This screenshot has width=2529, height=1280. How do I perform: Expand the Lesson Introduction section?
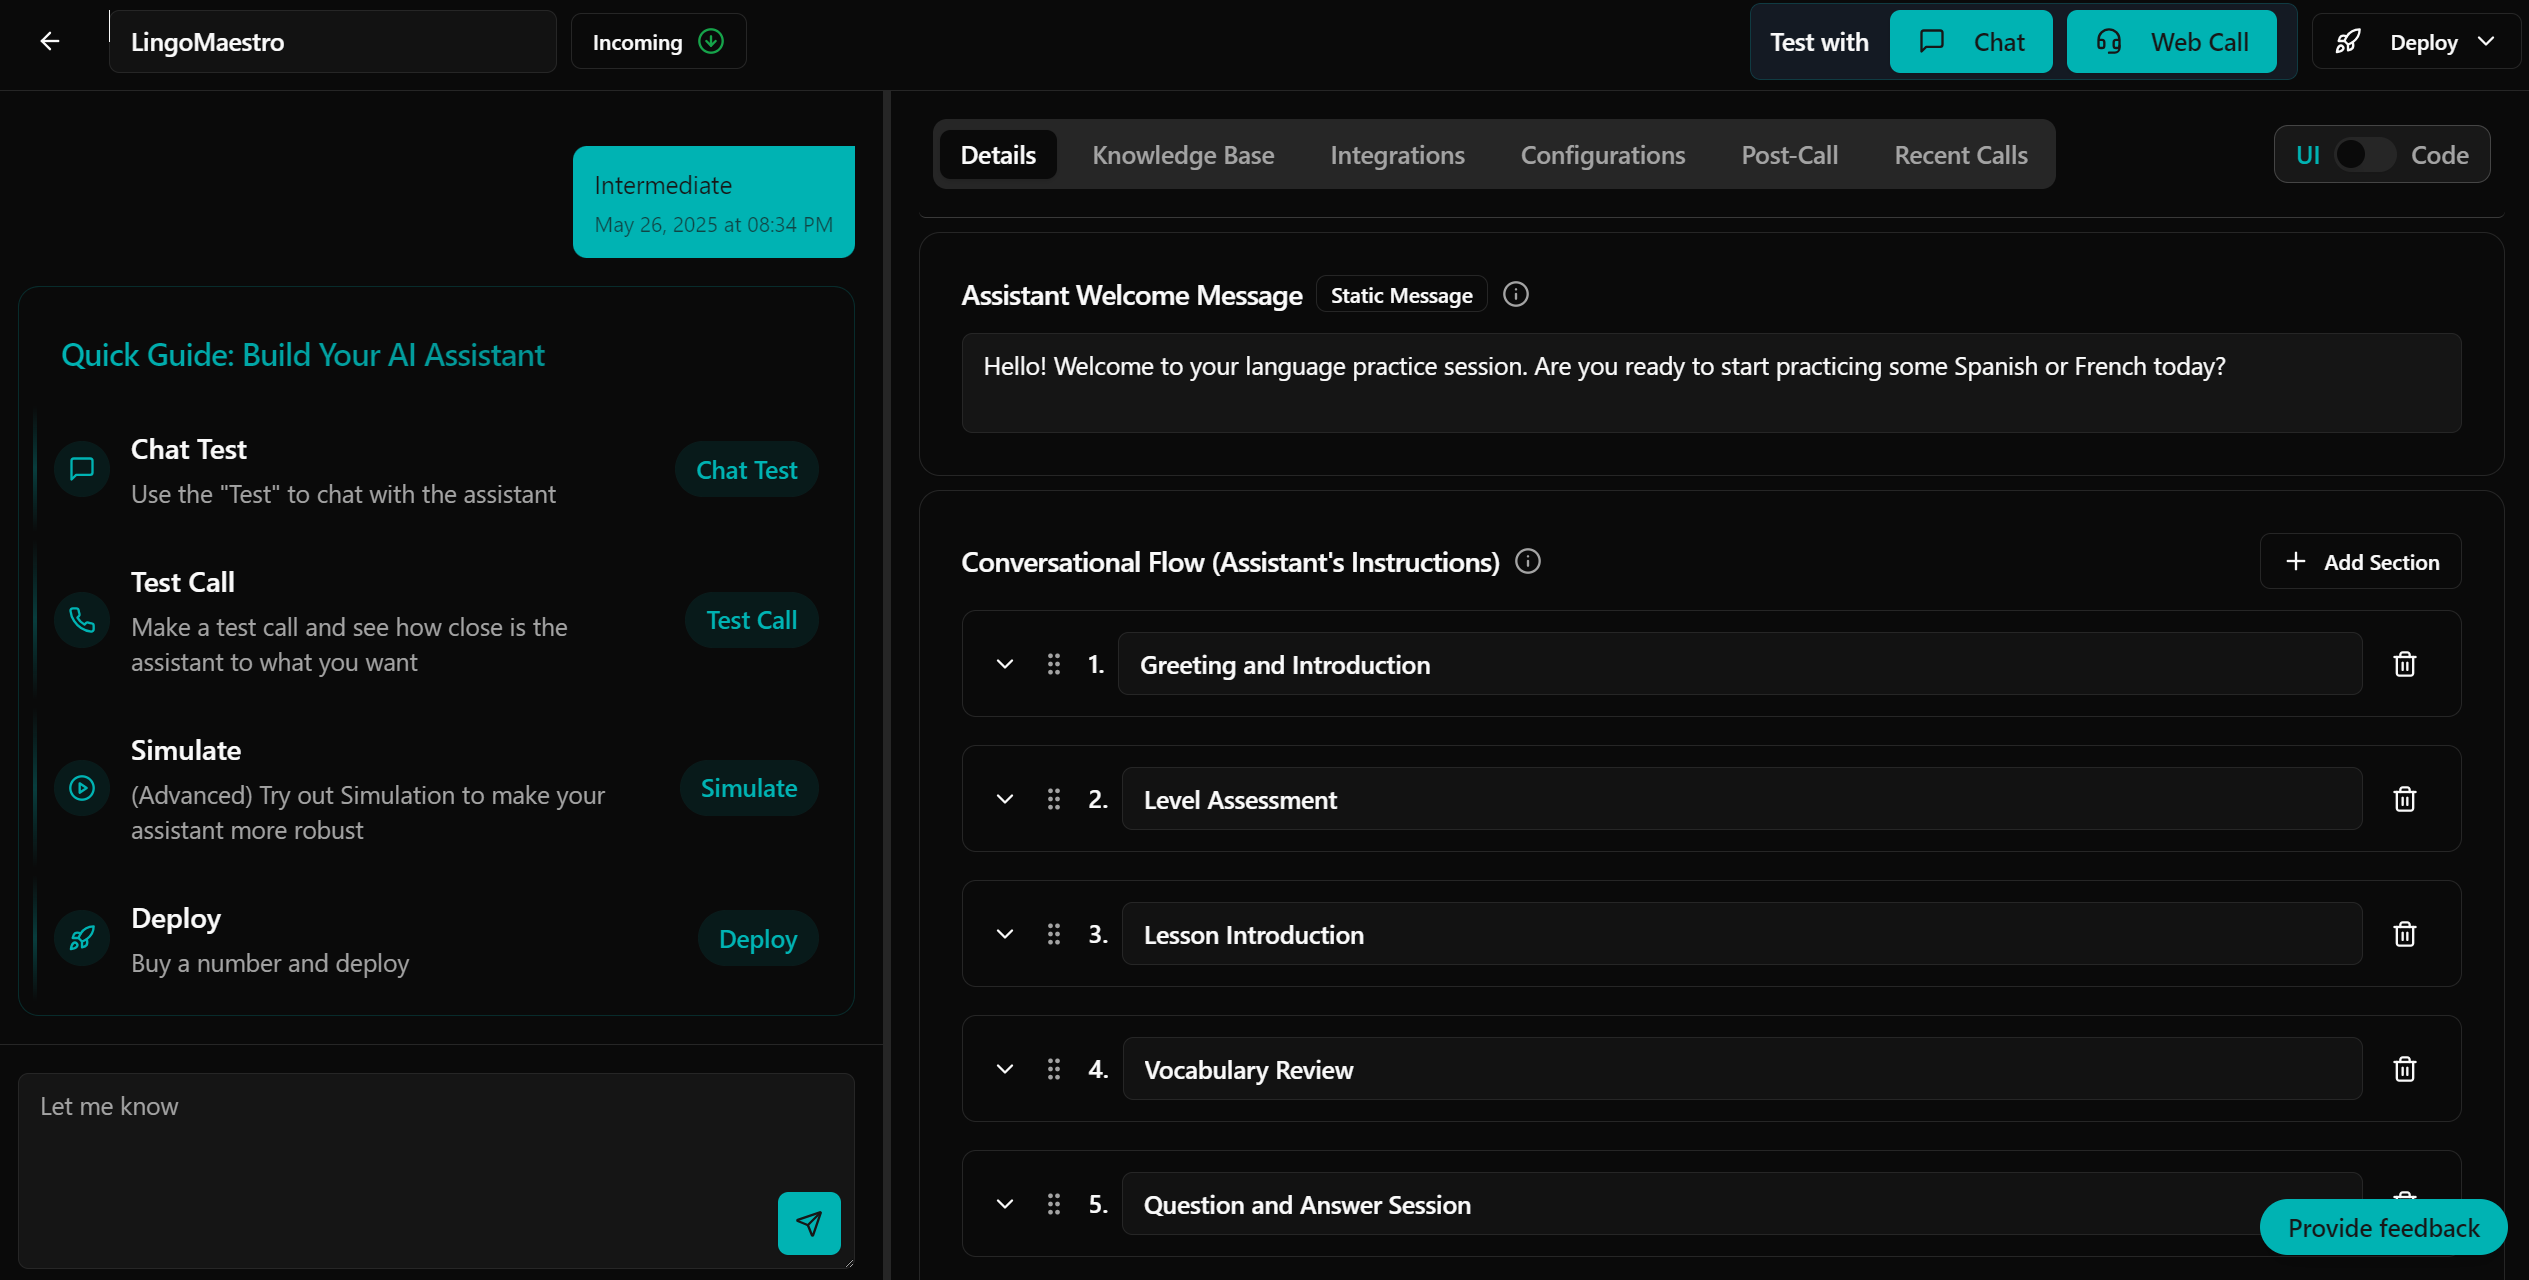pyautogui.click(x=1005, y=934)
